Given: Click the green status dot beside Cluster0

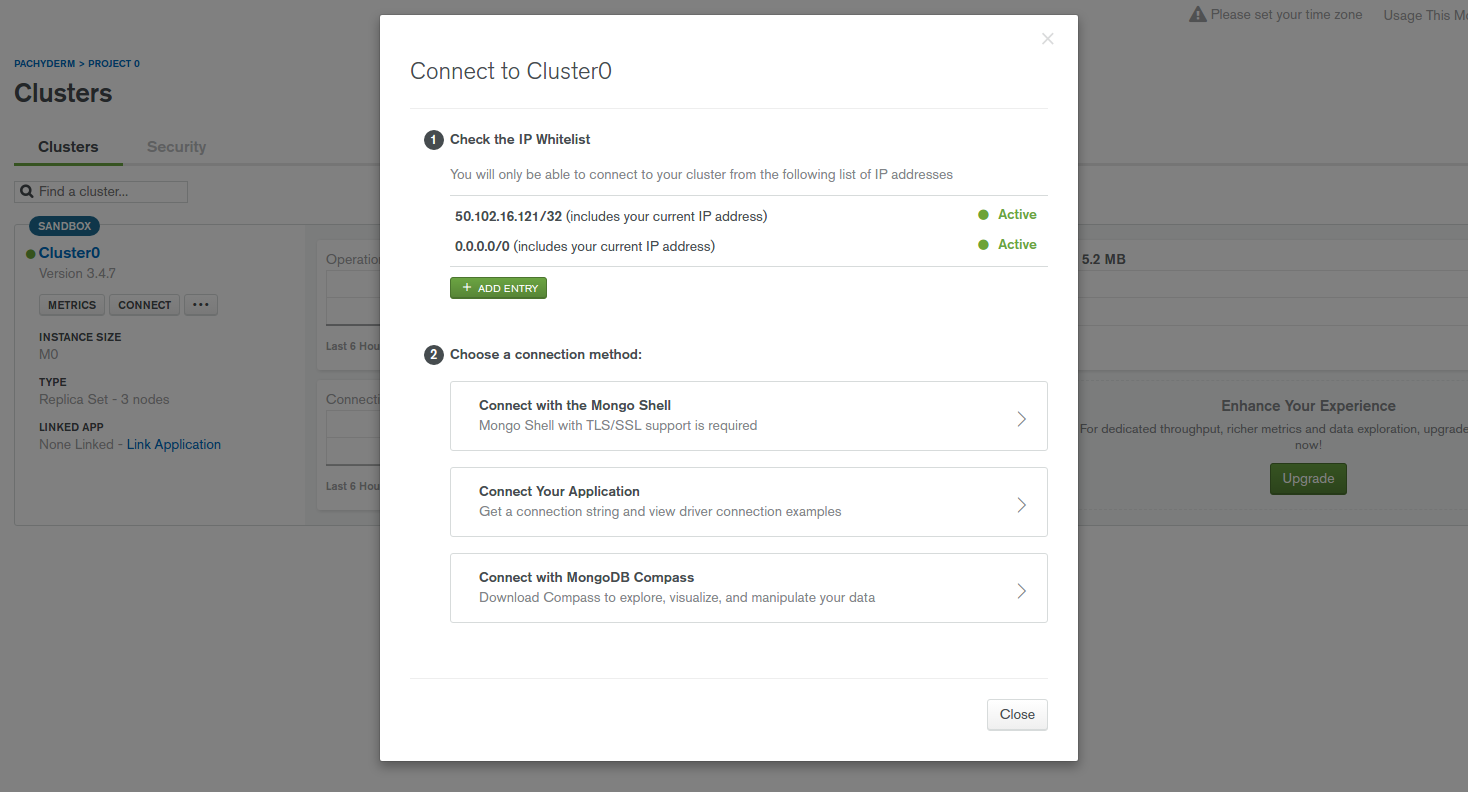Looking at the screenshot, I should tap(31, 254).
